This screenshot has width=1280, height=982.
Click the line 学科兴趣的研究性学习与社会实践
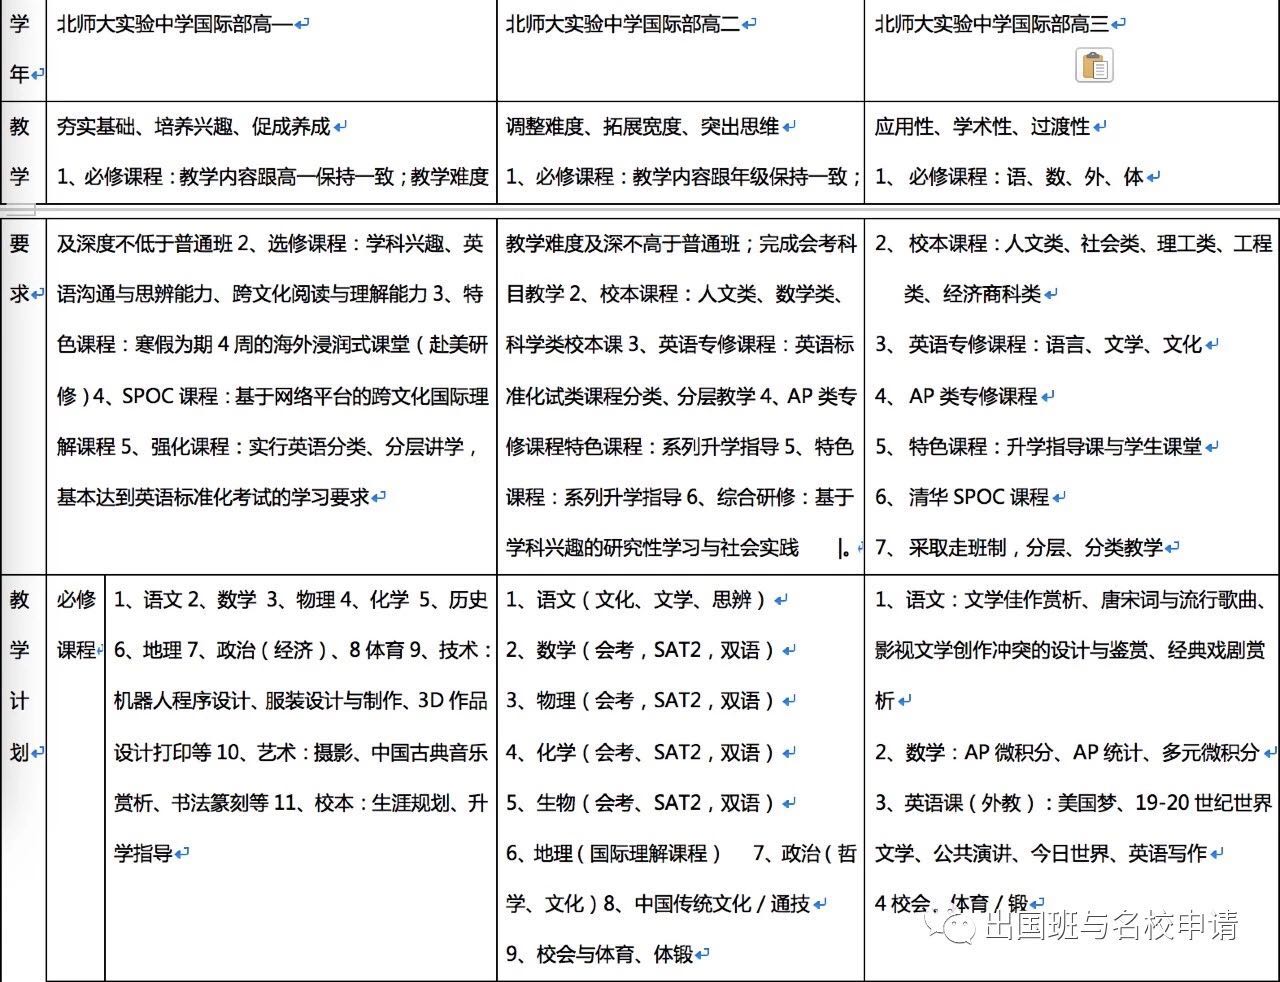click(x=652, y=547)
